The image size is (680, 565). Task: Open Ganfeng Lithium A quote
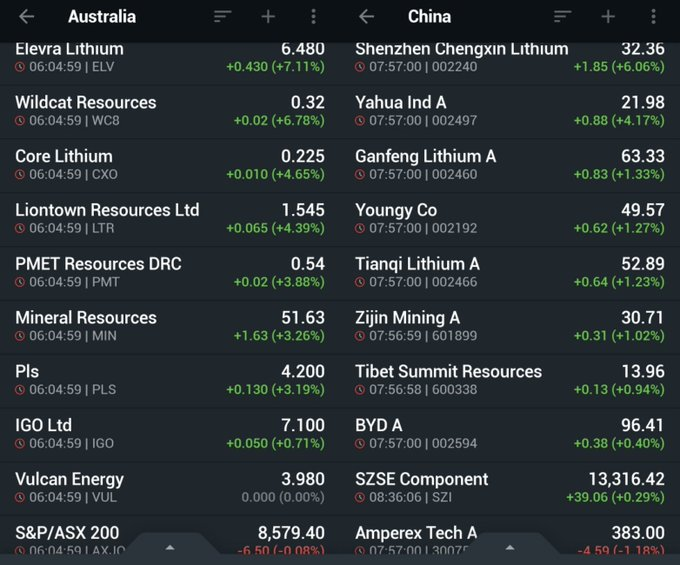(510, 165)
